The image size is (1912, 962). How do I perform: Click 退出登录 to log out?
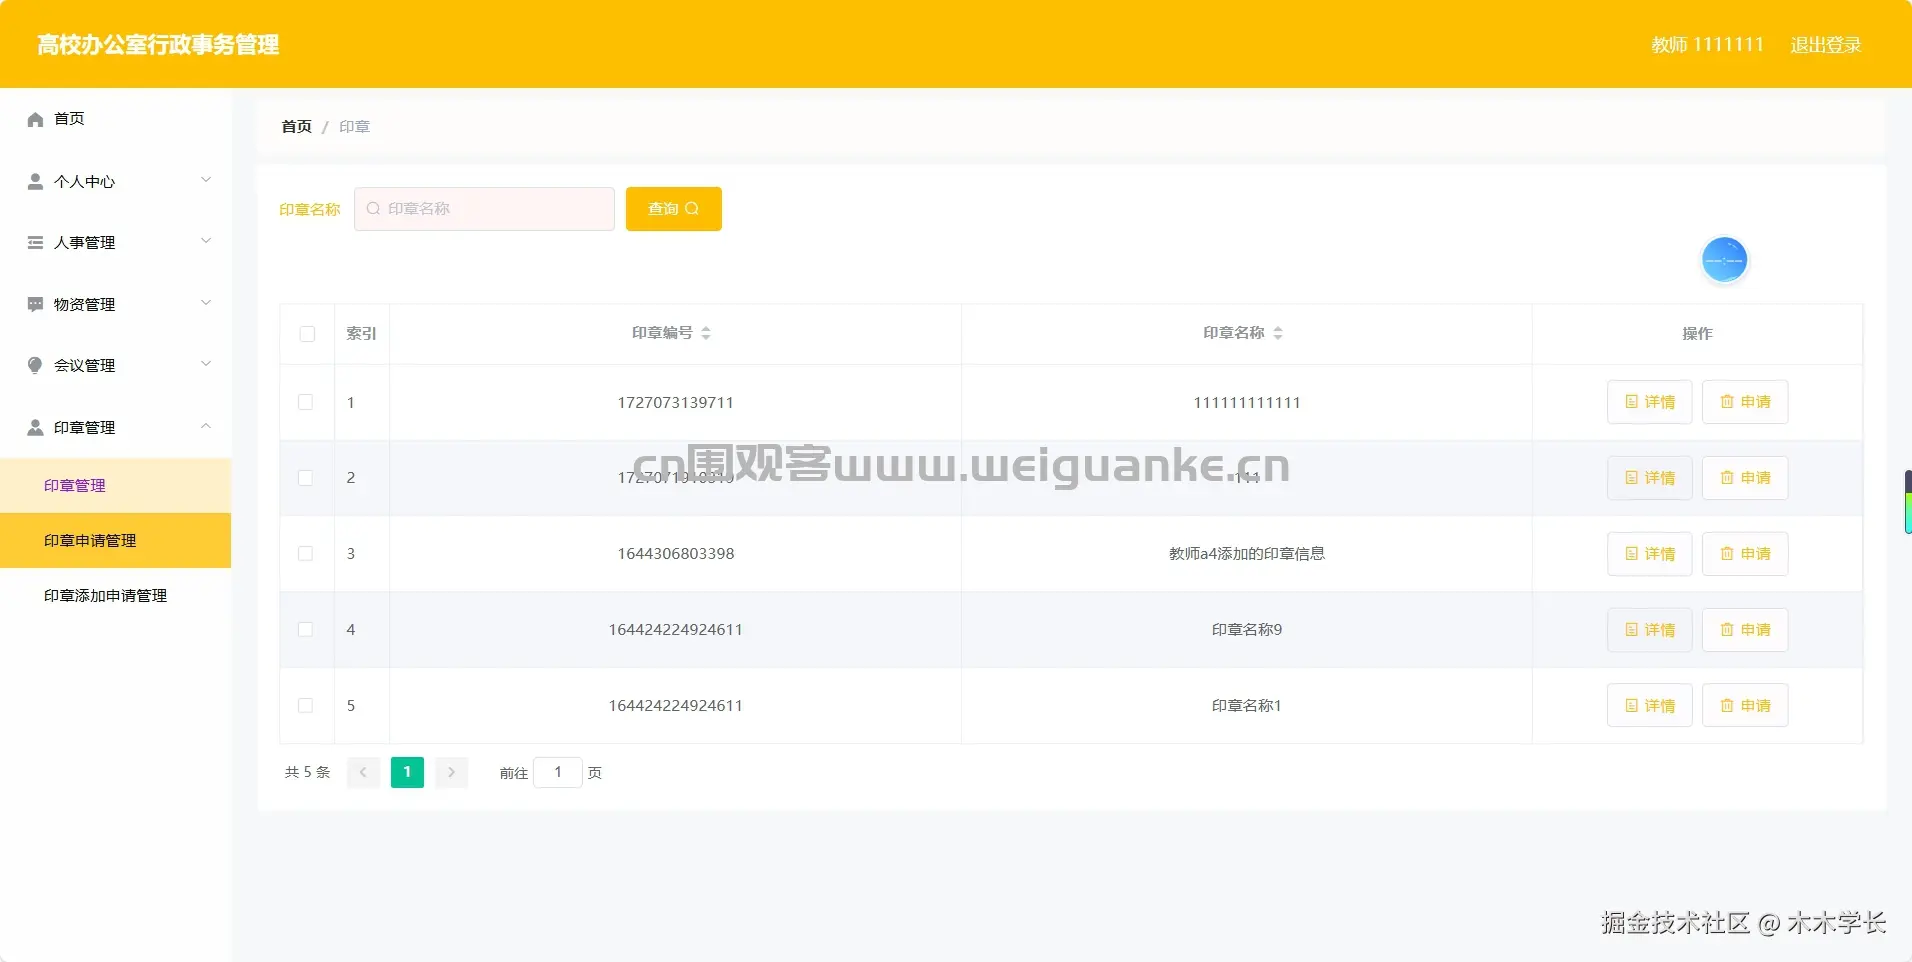[1826, 45]
